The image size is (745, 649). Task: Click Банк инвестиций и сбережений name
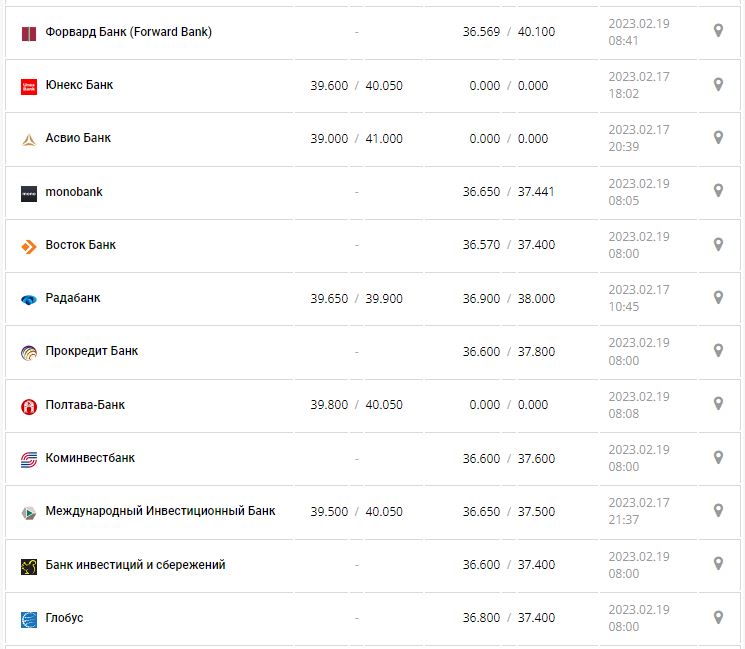(x=135, y=565)
